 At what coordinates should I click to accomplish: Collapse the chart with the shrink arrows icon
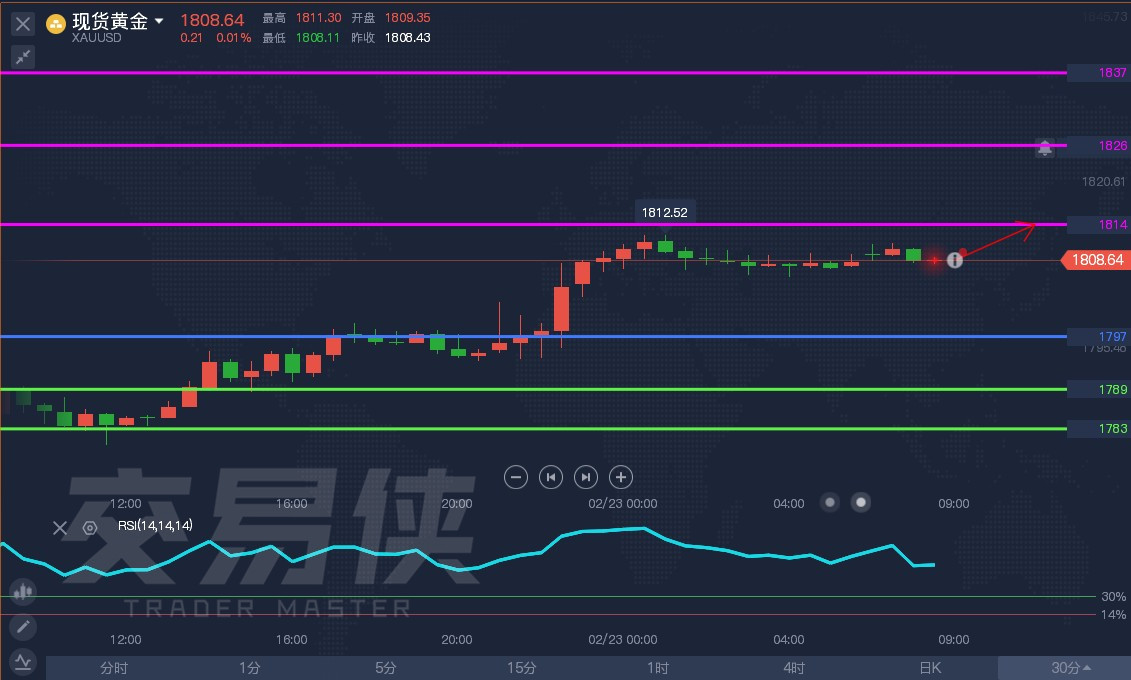23,57
